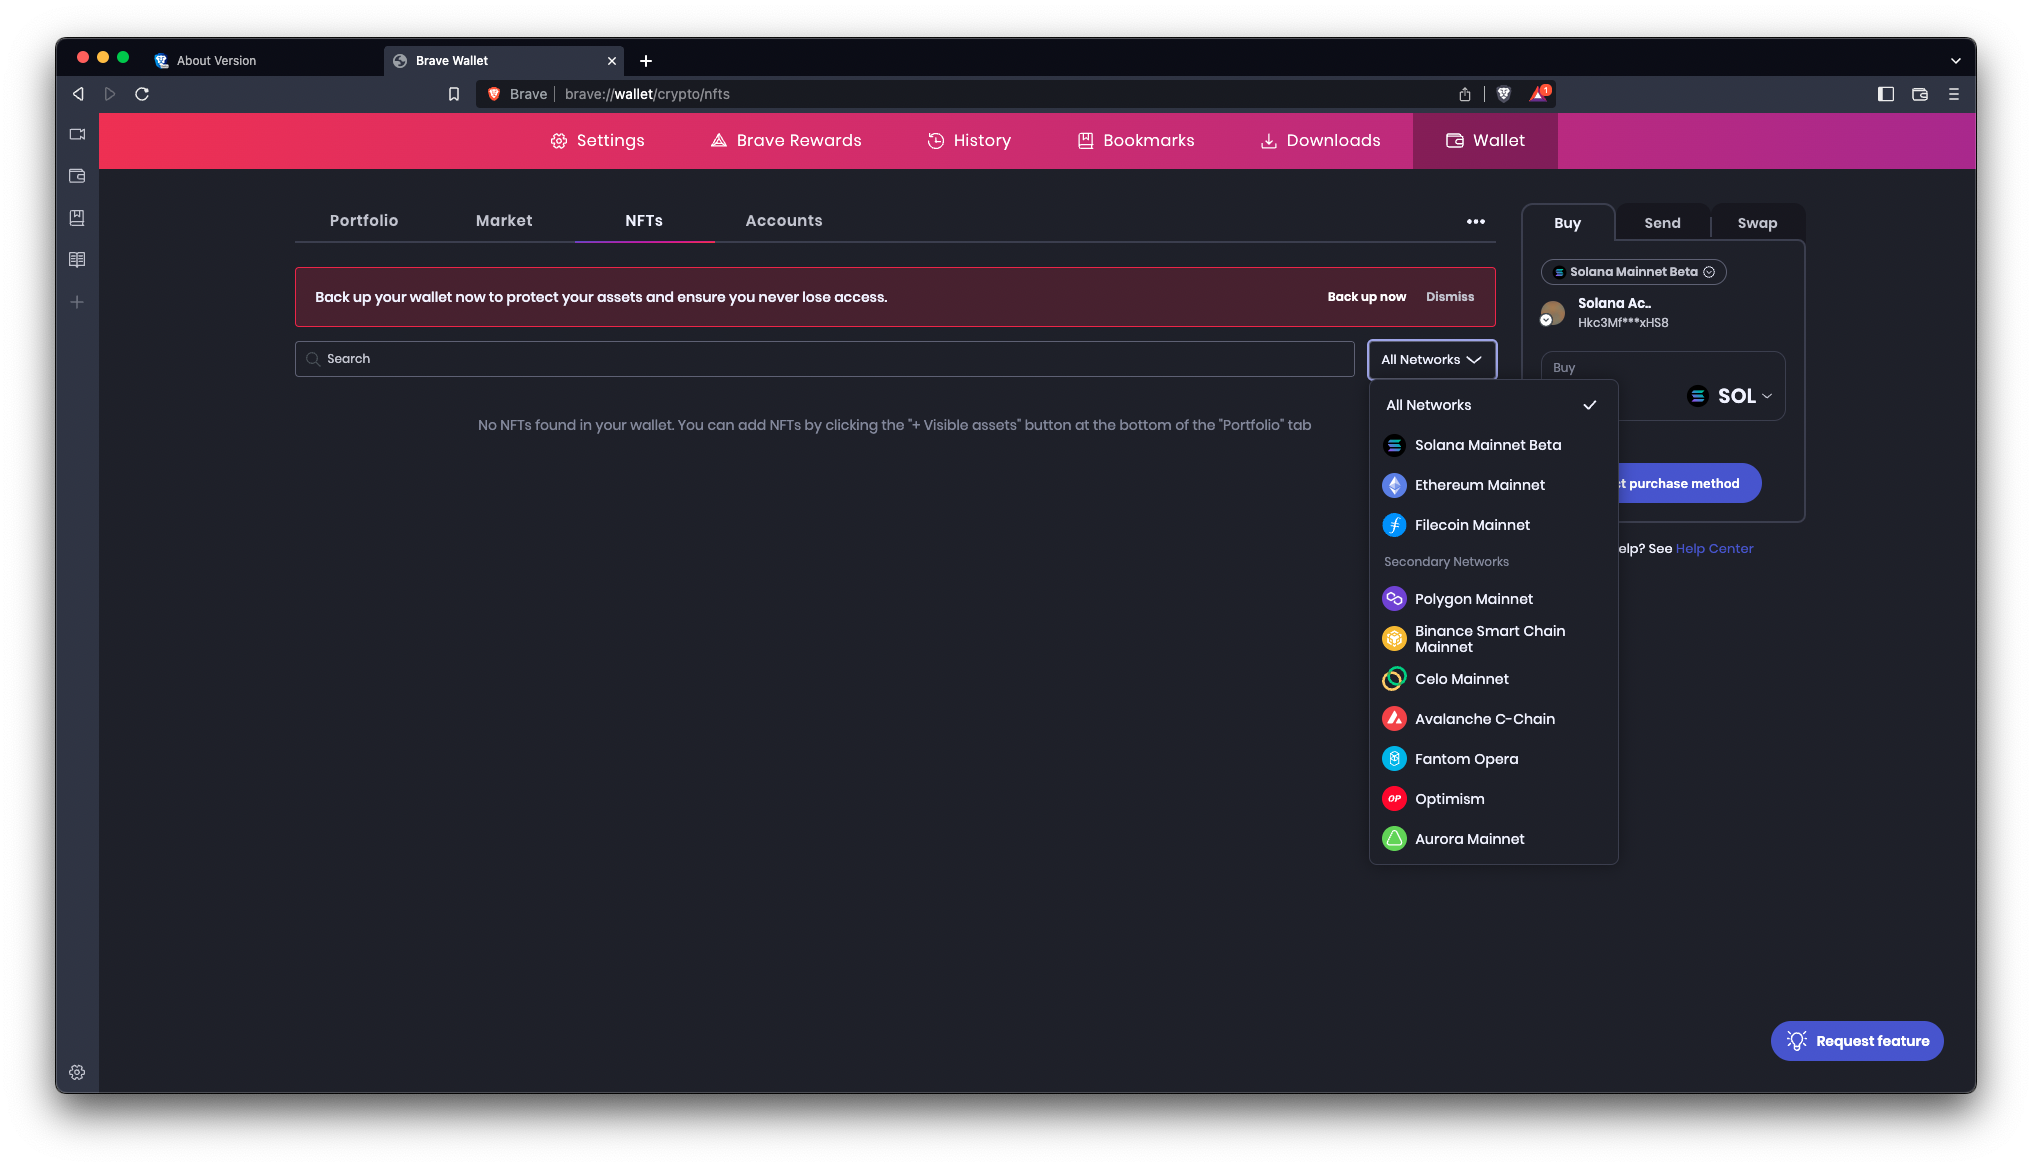Image resolution: width=2032 pixels, height=1167 pixels.
Task: Open the Wallet icon in the sidebar
Action: pos(77,176)
